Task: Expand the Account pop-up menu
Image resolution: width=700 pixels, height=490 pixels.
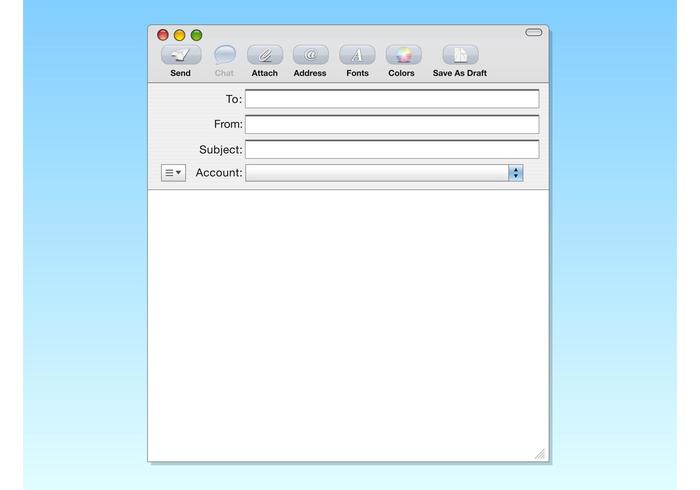Action: pyautogui.click(x=378, y=173)
